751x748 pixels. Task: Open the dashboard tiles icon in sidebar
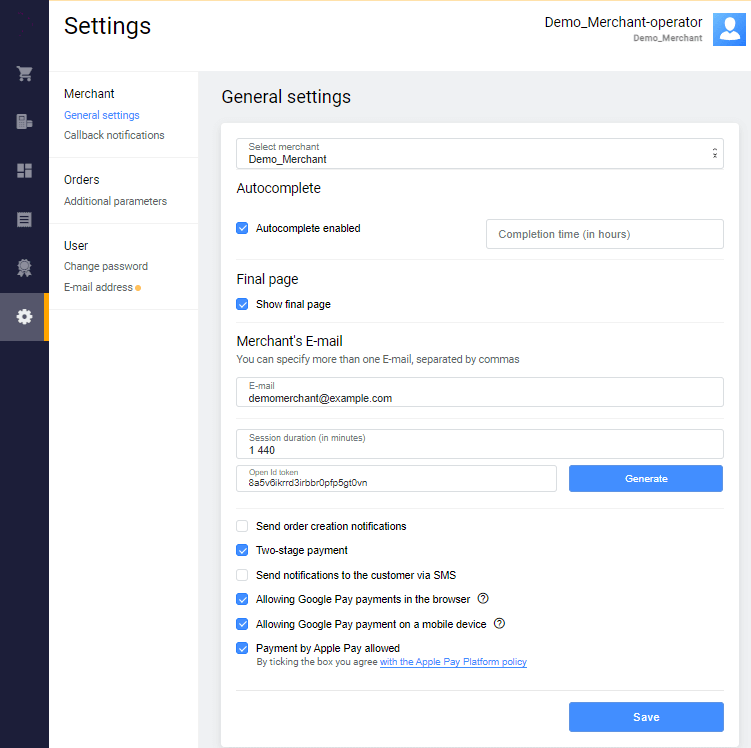pyautogui.click(x=24, y=170)
